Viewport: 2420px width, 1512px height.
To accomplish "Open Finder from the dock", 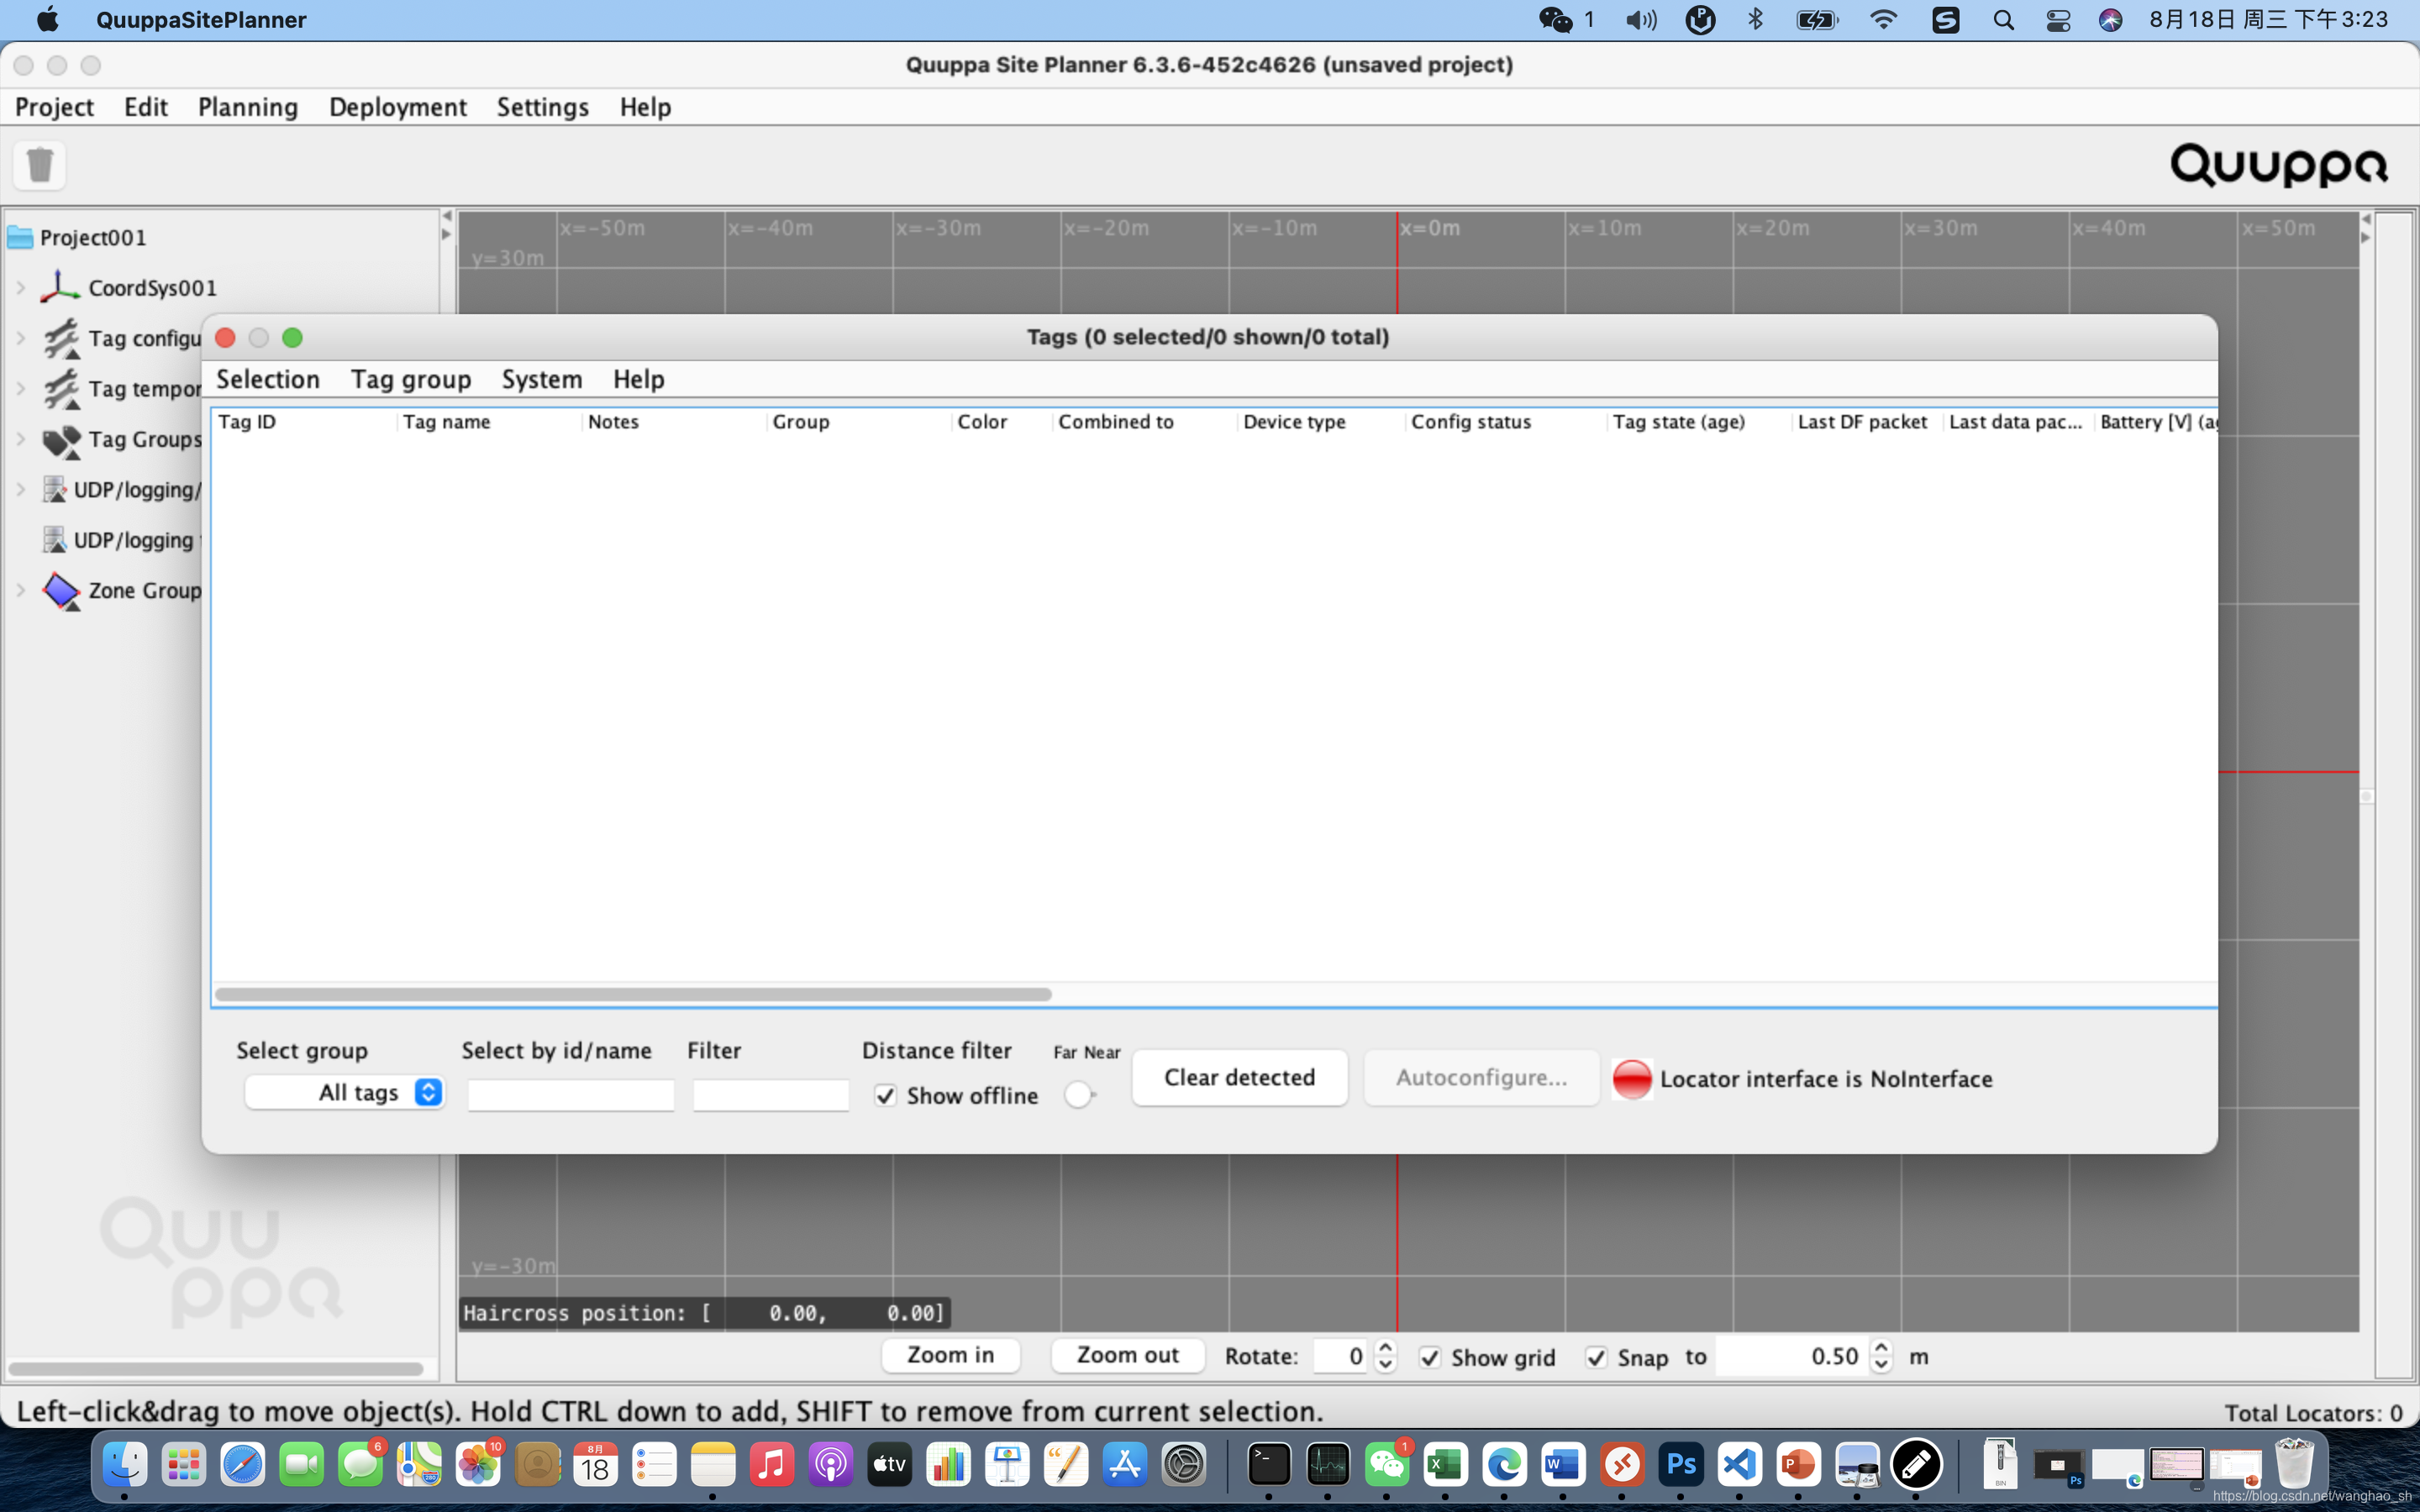I will 125,1466.
